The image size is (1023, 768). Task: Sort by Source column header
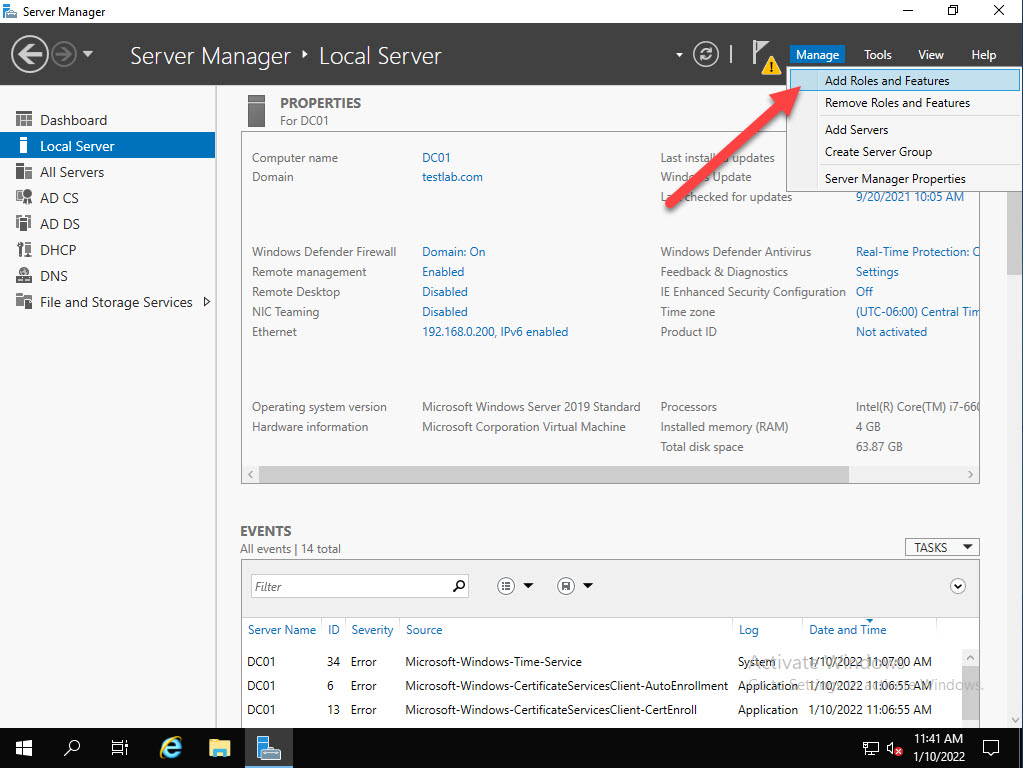point(424,630)
